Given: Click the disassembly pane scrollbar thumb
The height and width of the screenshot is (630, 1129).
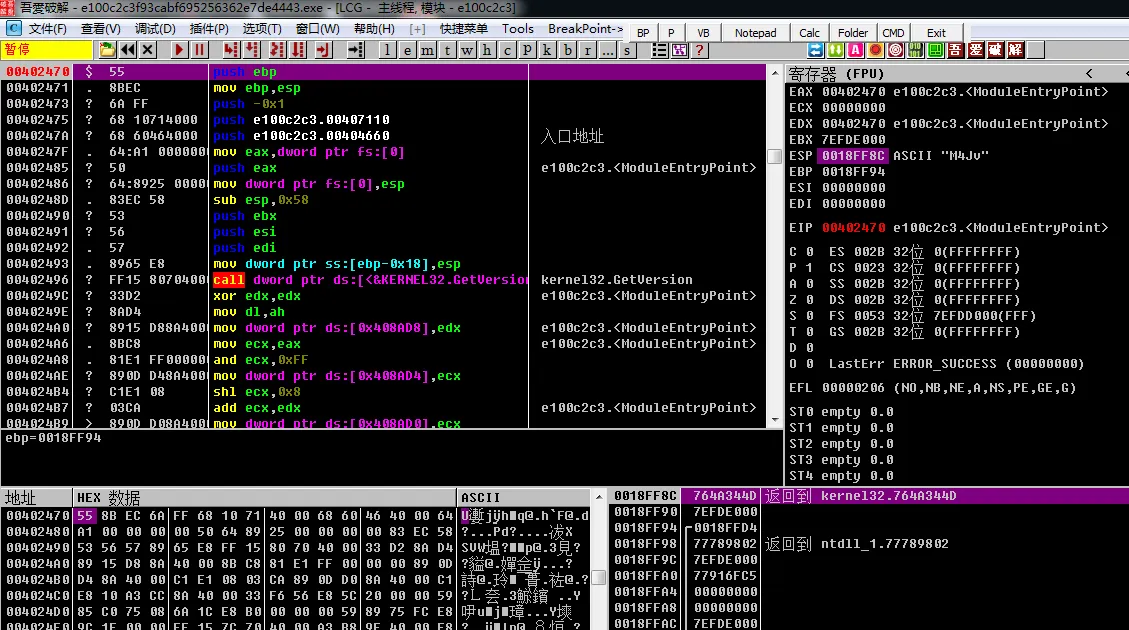Looking at the screenshot, I should pos(774,157).
